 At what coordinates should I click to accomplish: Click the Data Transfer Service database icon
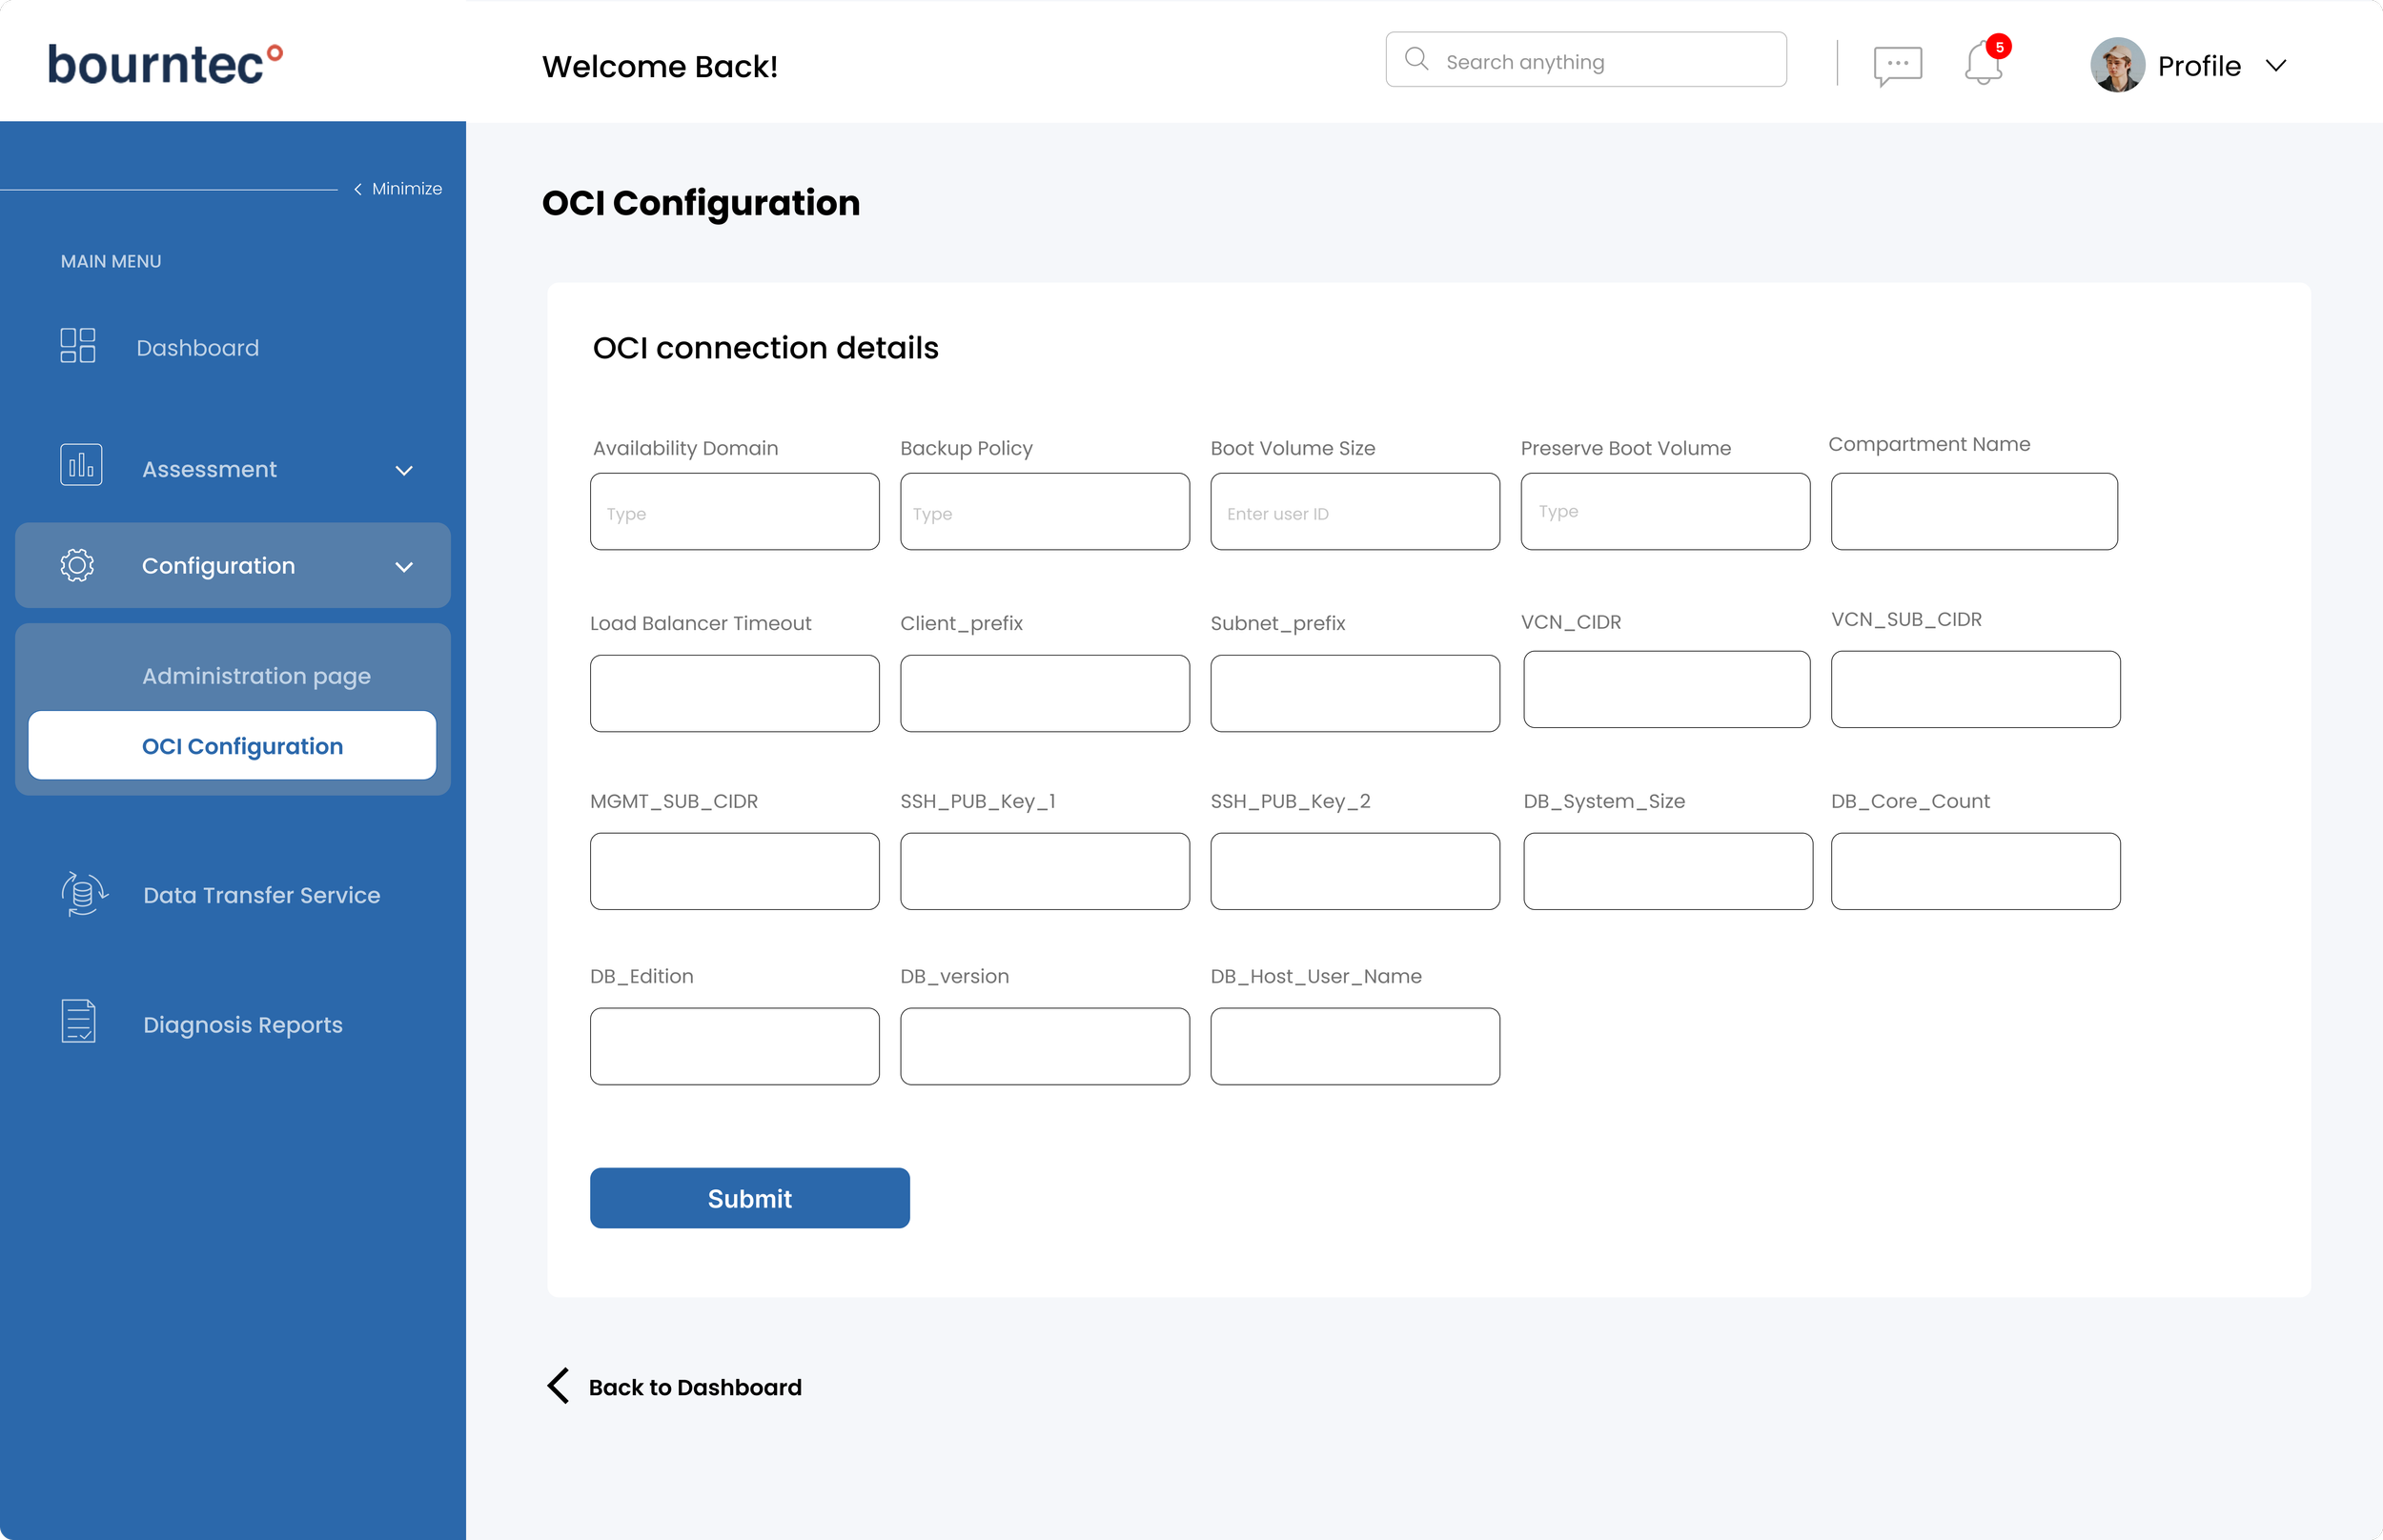(84, 893)
